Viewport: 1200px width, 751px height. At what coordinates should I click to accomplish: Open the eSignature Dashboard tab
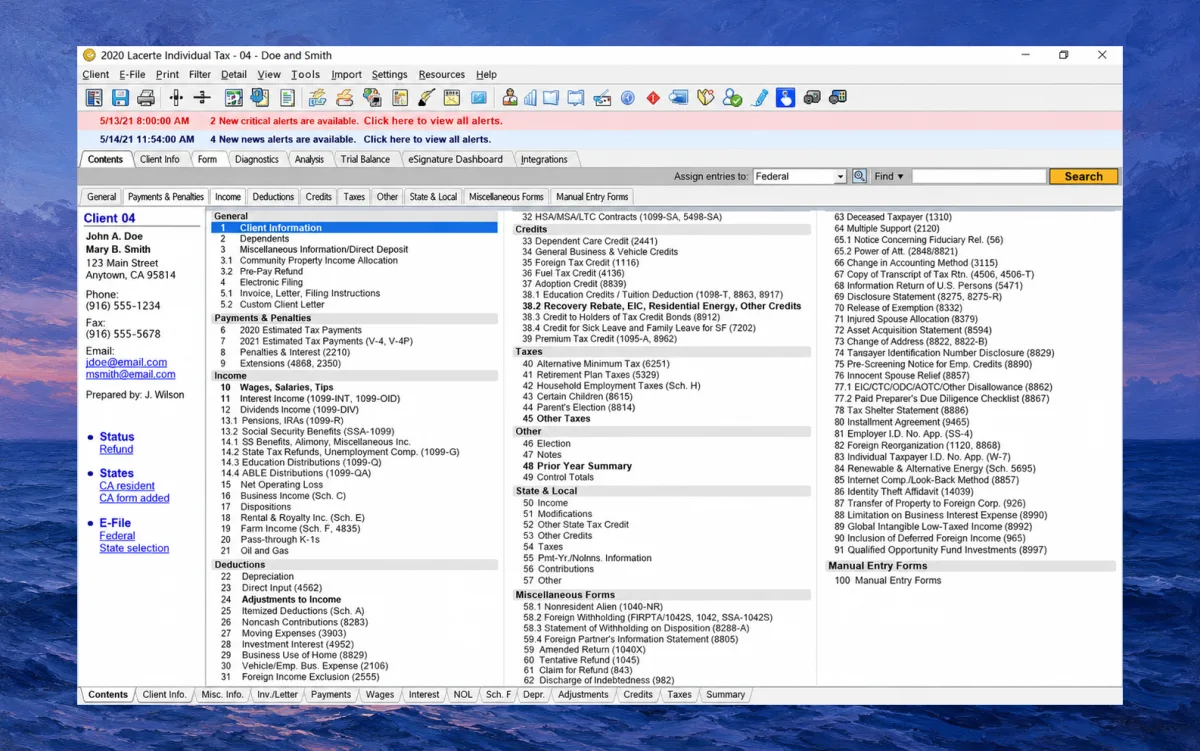point(456,159)
